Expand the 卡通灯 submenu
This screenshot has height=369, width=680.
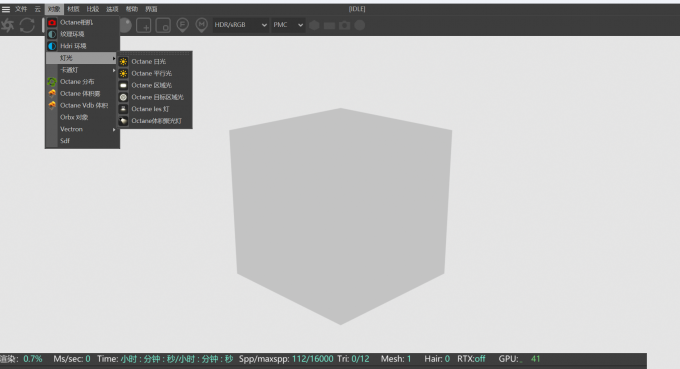click(x=82, y=70)
